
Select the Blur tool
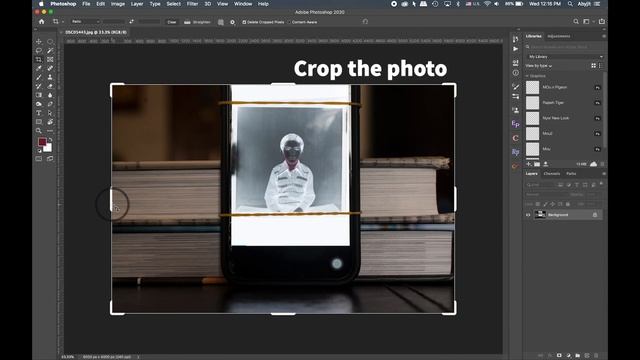point(50,95)
